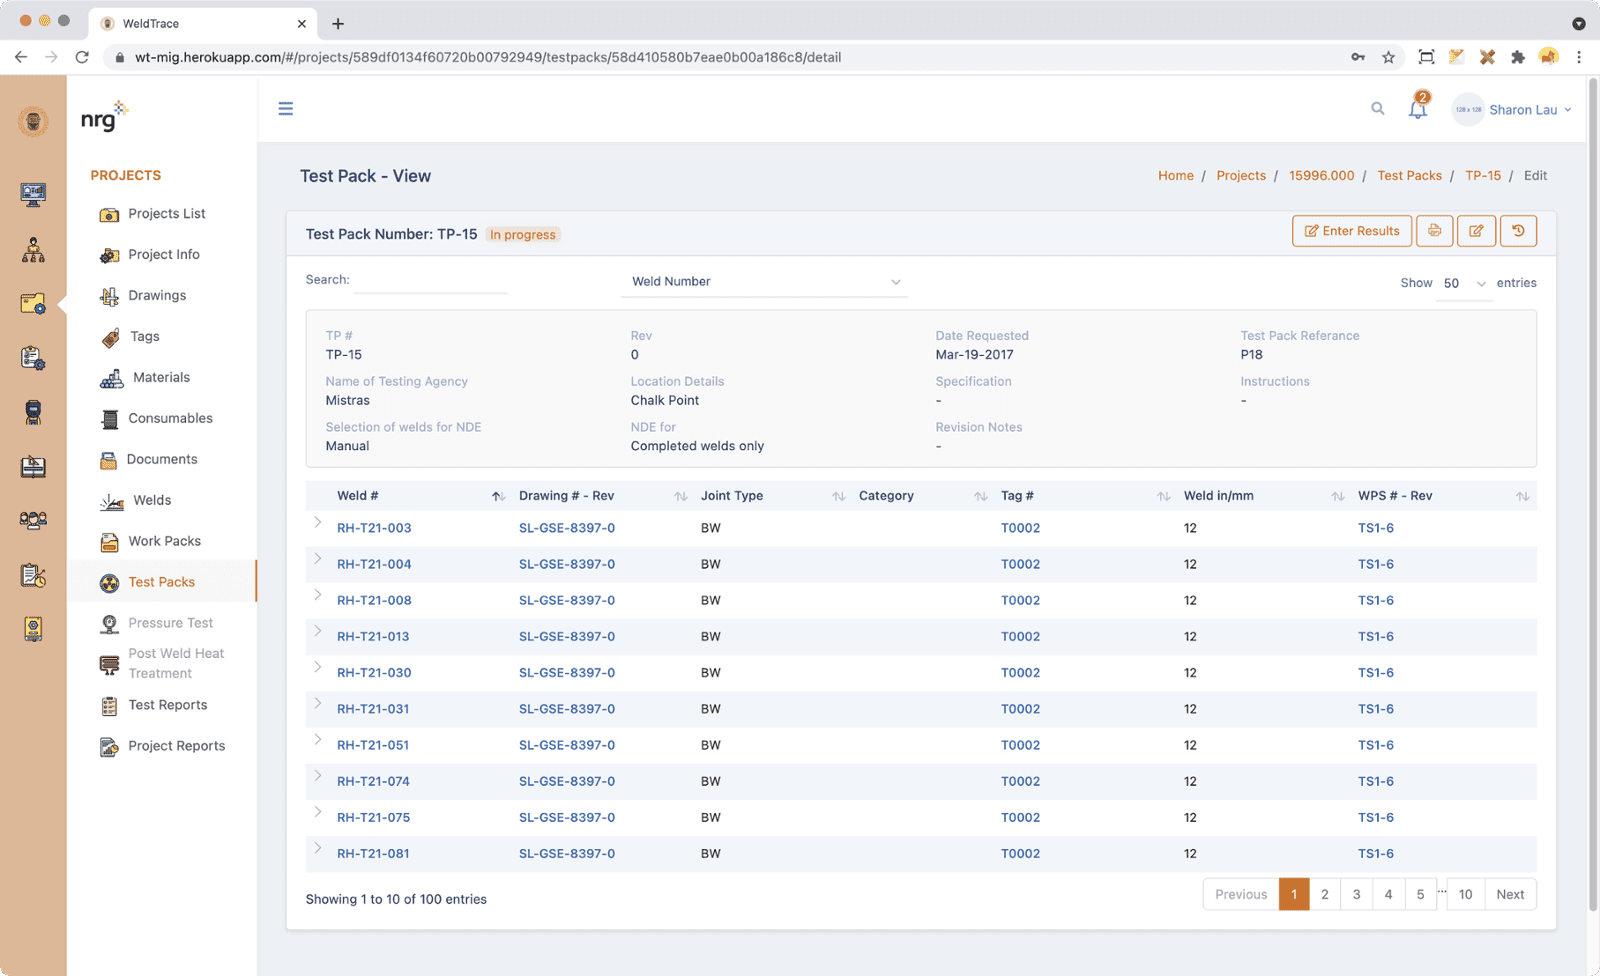Screen dimensions: 1600x976
Task: Open the Weld Number search dropdown
Action: 765,282
